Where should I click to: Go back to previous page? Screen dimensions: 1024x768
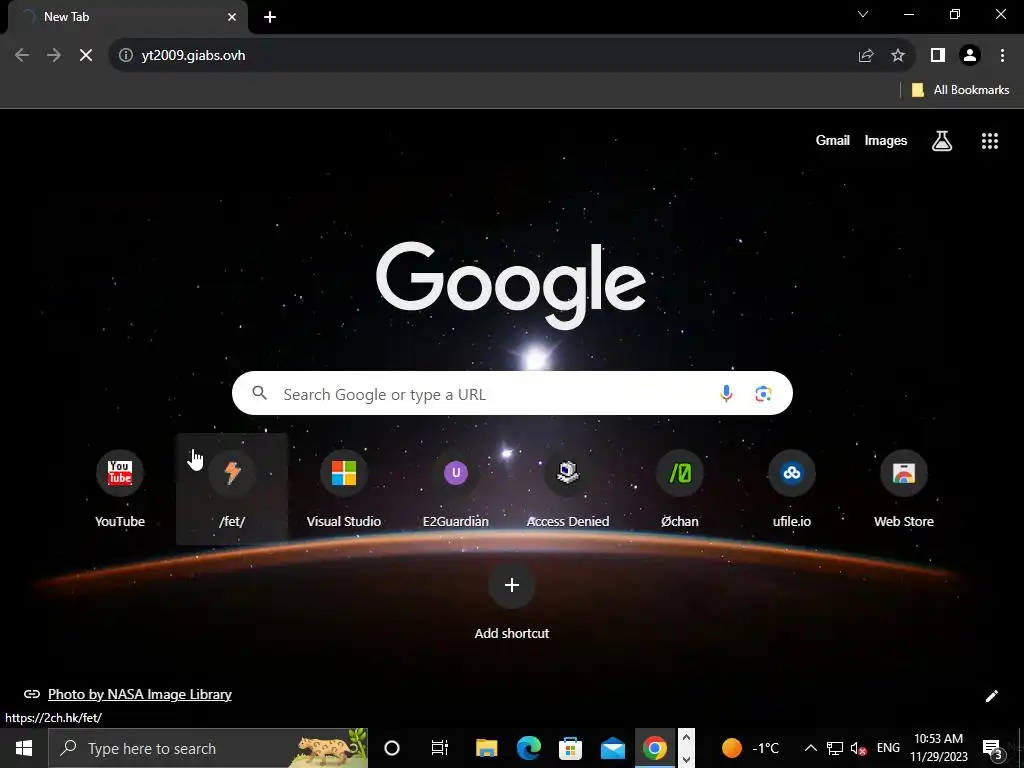[22, 56]
